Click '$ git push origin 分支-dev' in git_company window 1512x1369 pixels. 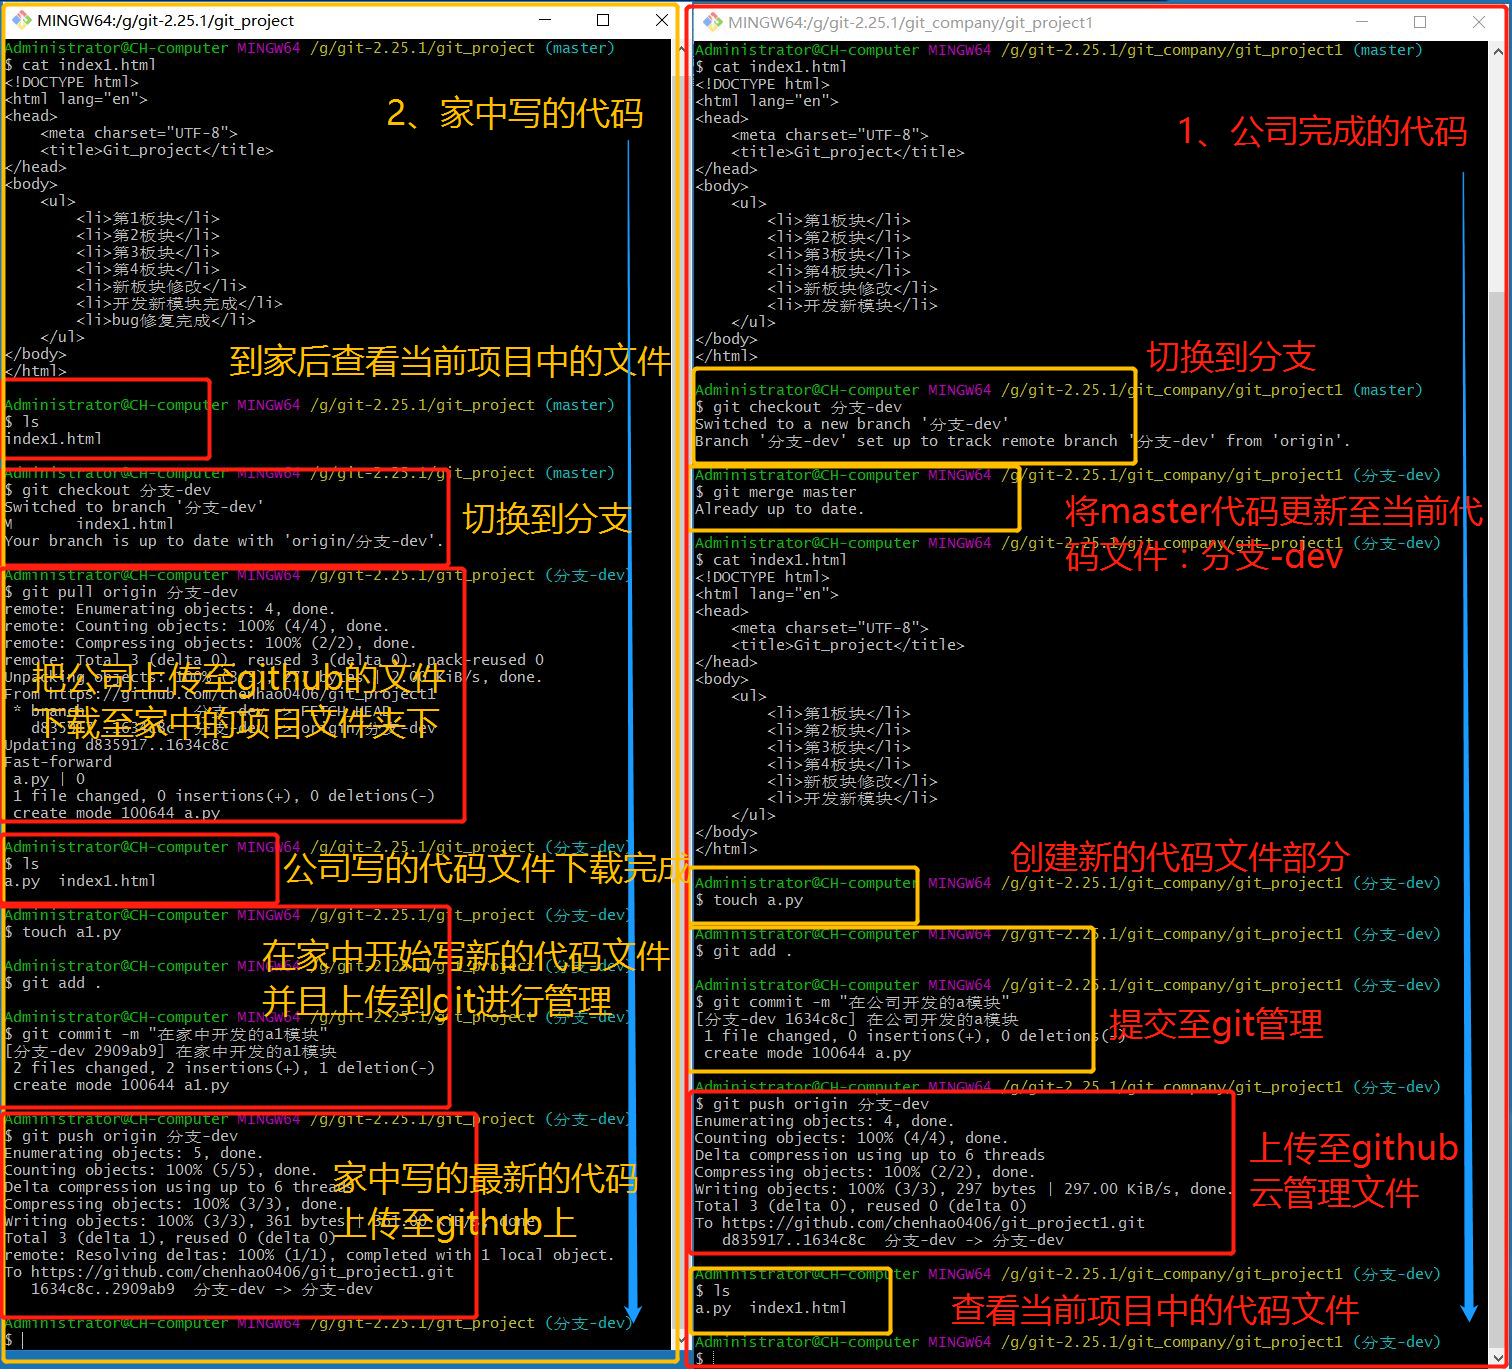(812, 1104)
